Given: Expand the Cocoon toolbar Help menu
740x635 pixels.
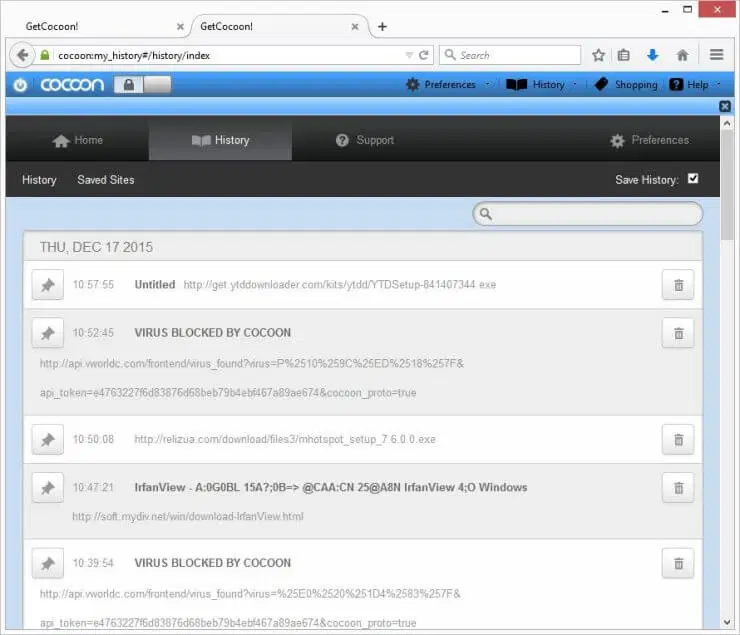Looking at the screenshot, I should (695, 84).
